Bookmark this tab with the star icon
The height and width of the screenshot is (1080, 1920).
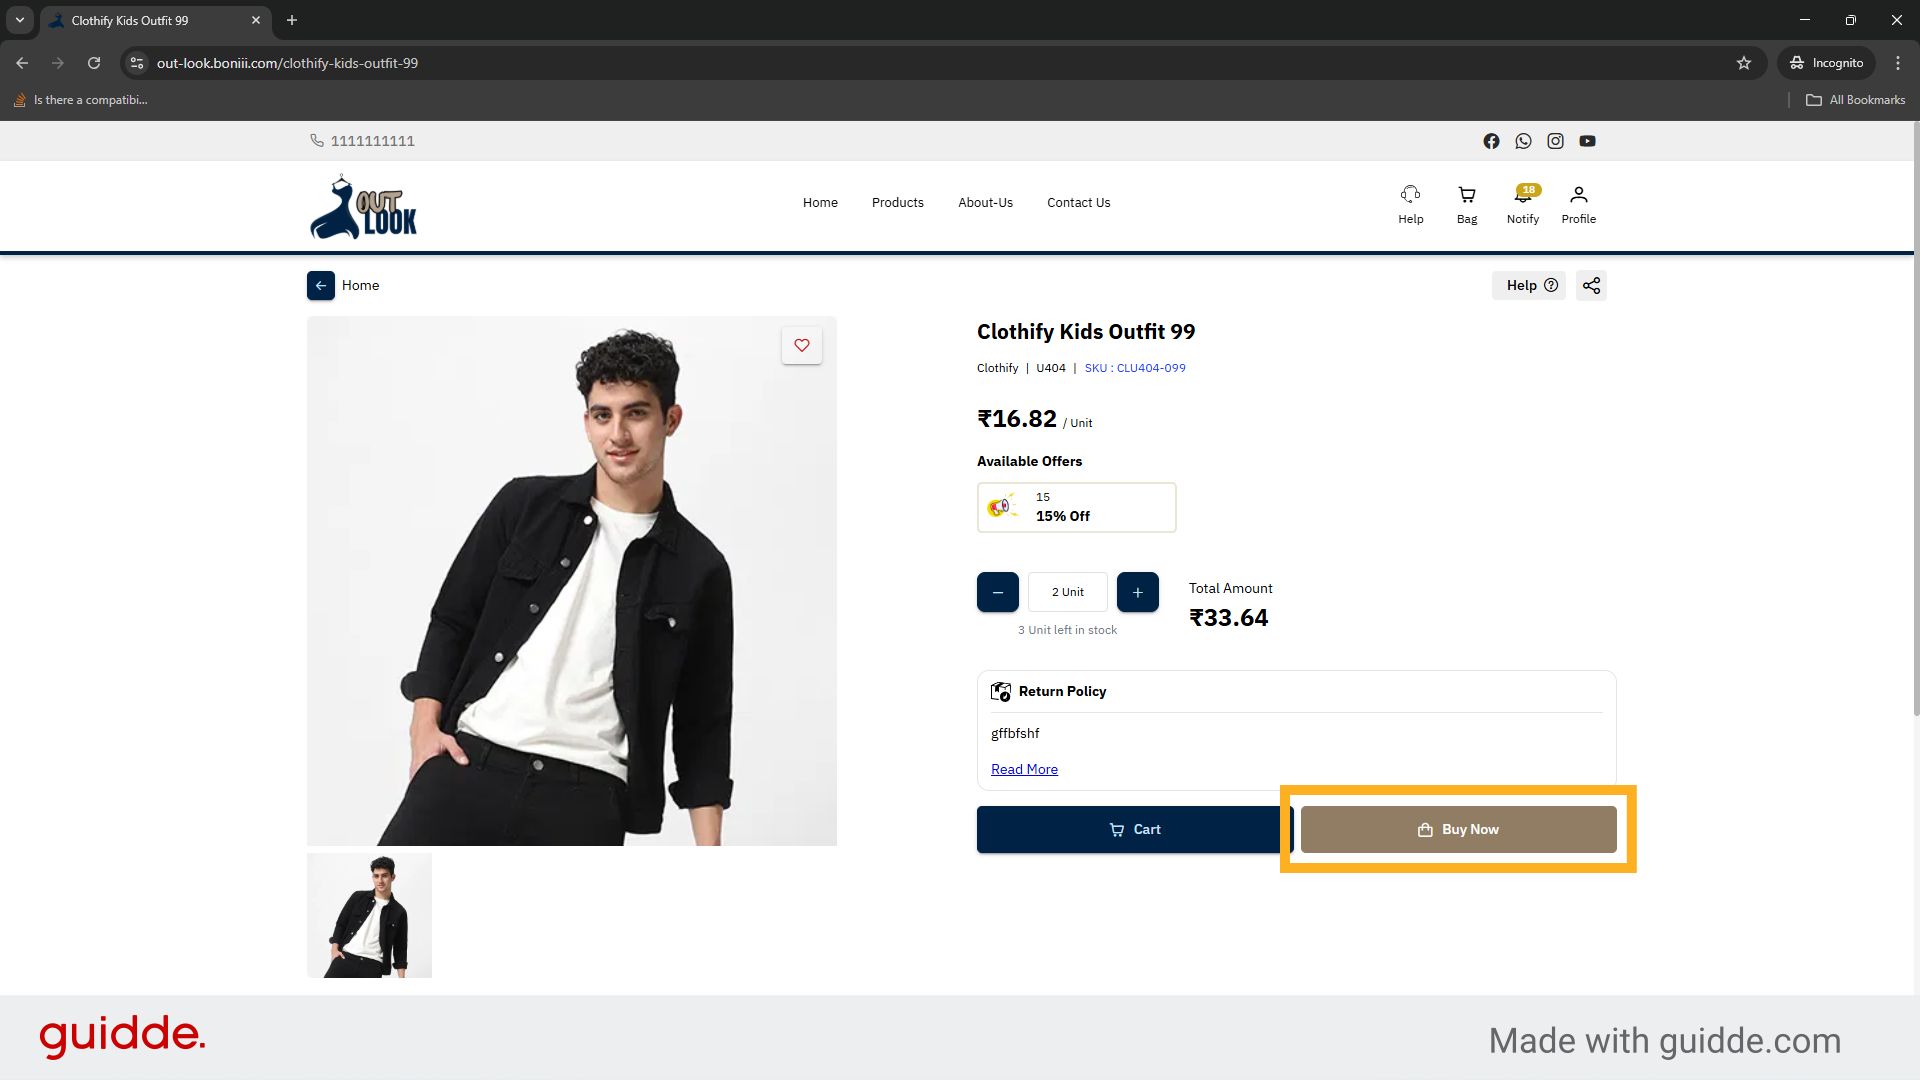[x=1744, y=63]
